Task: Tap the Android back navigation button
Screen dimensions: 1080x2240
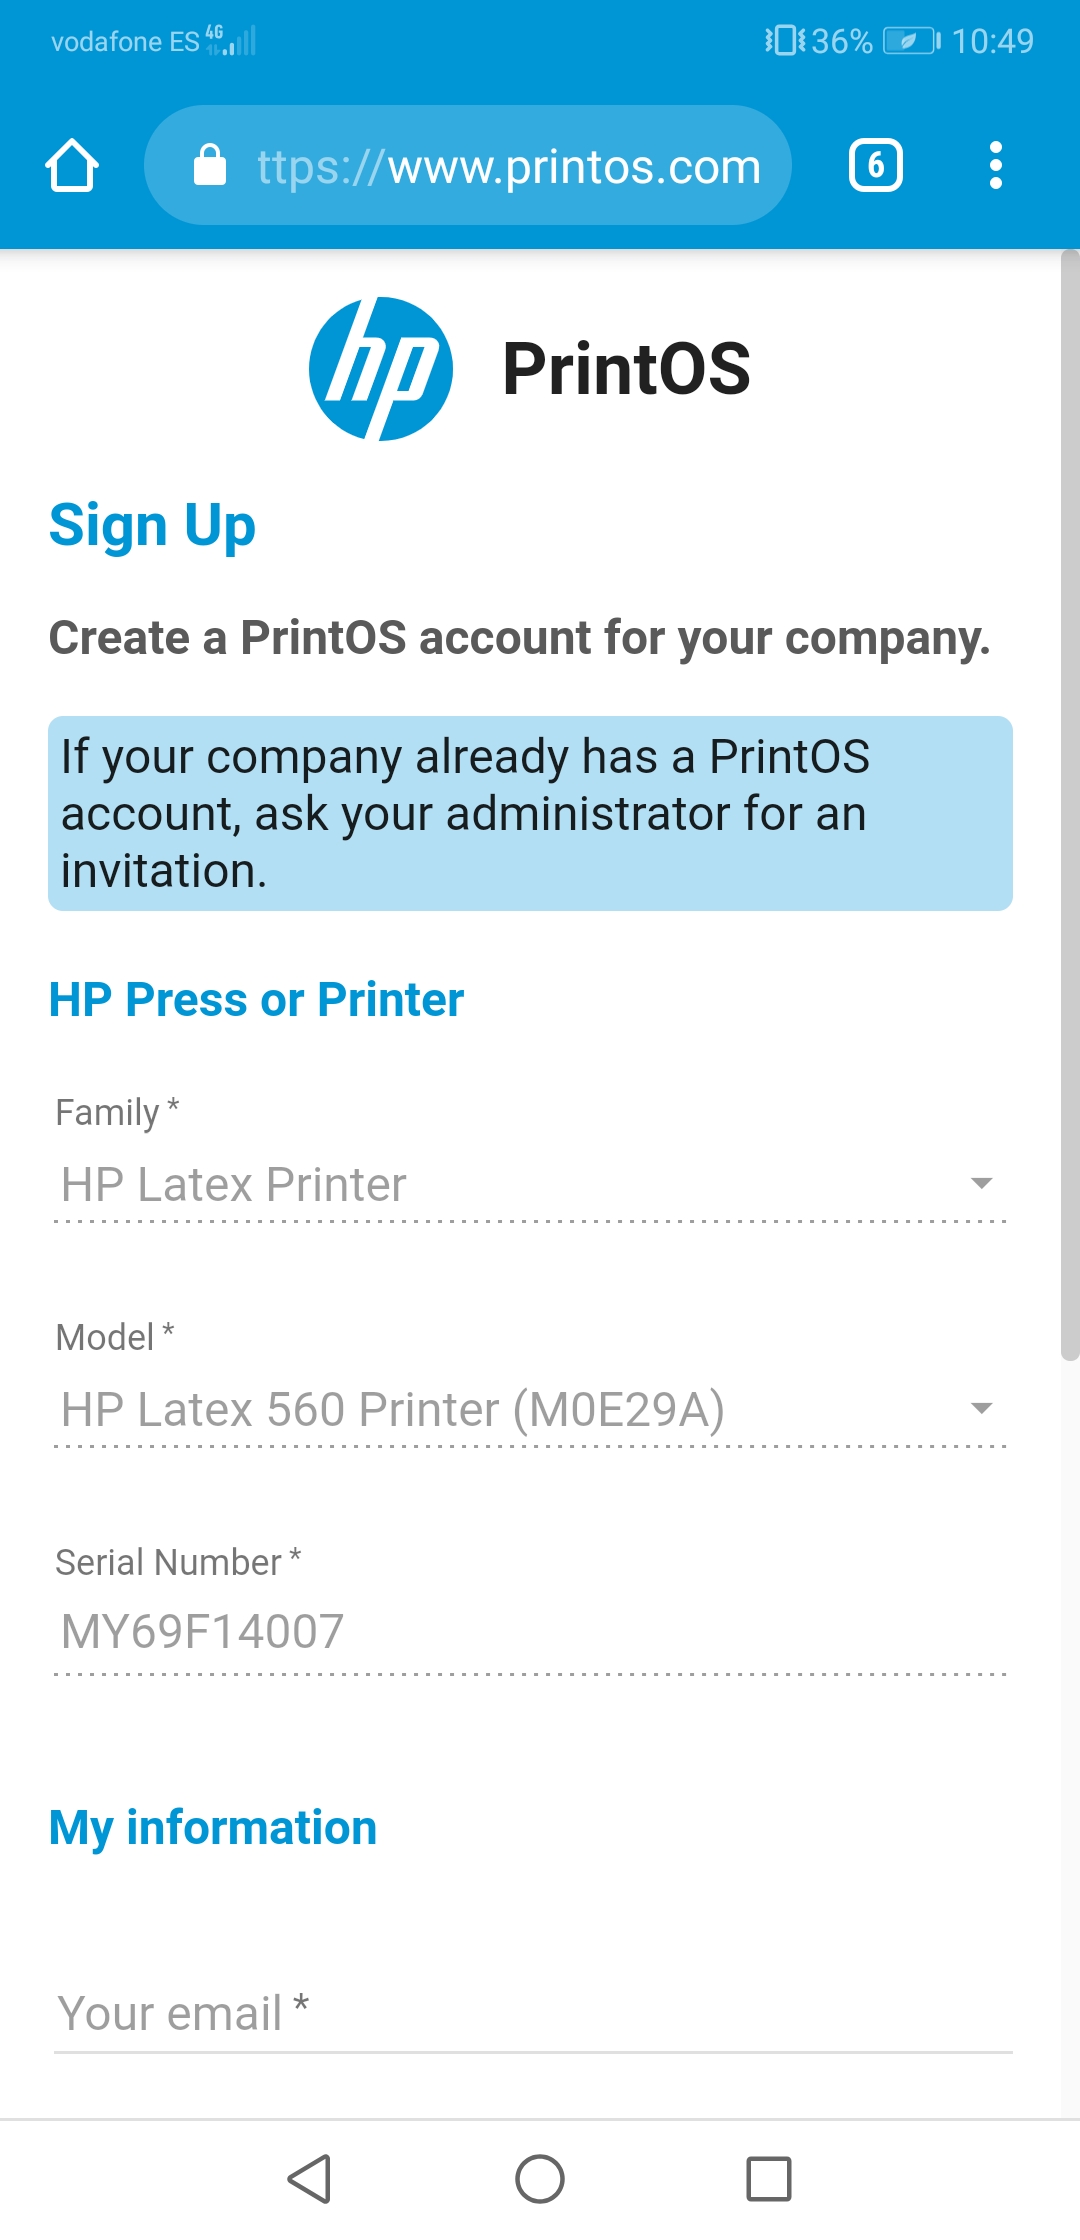Action: [310, 2179]
